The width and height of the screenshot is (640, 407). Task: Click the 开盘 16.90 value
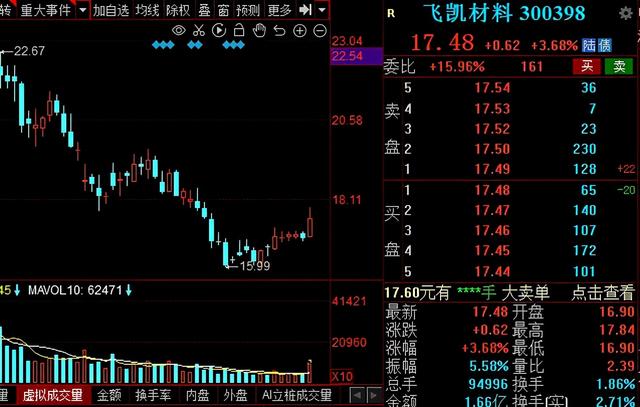click(x=617, y=312)
